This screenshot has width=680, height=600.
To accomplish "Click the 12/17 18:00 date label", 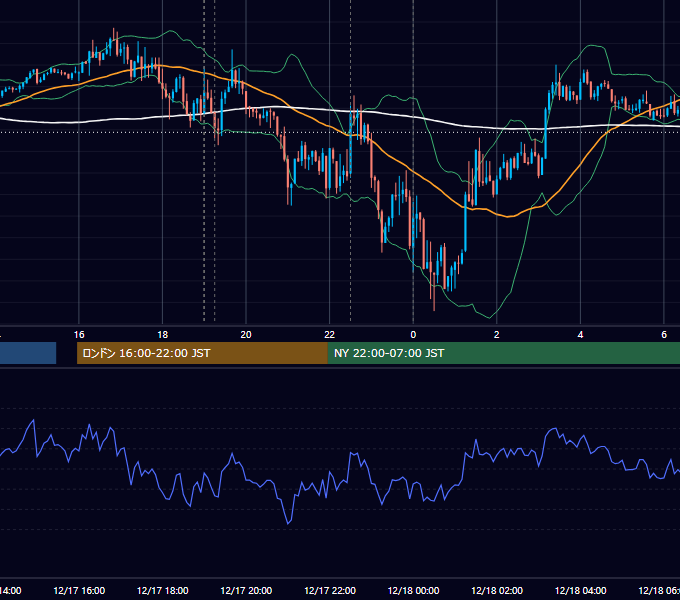I will pos(163,590).
